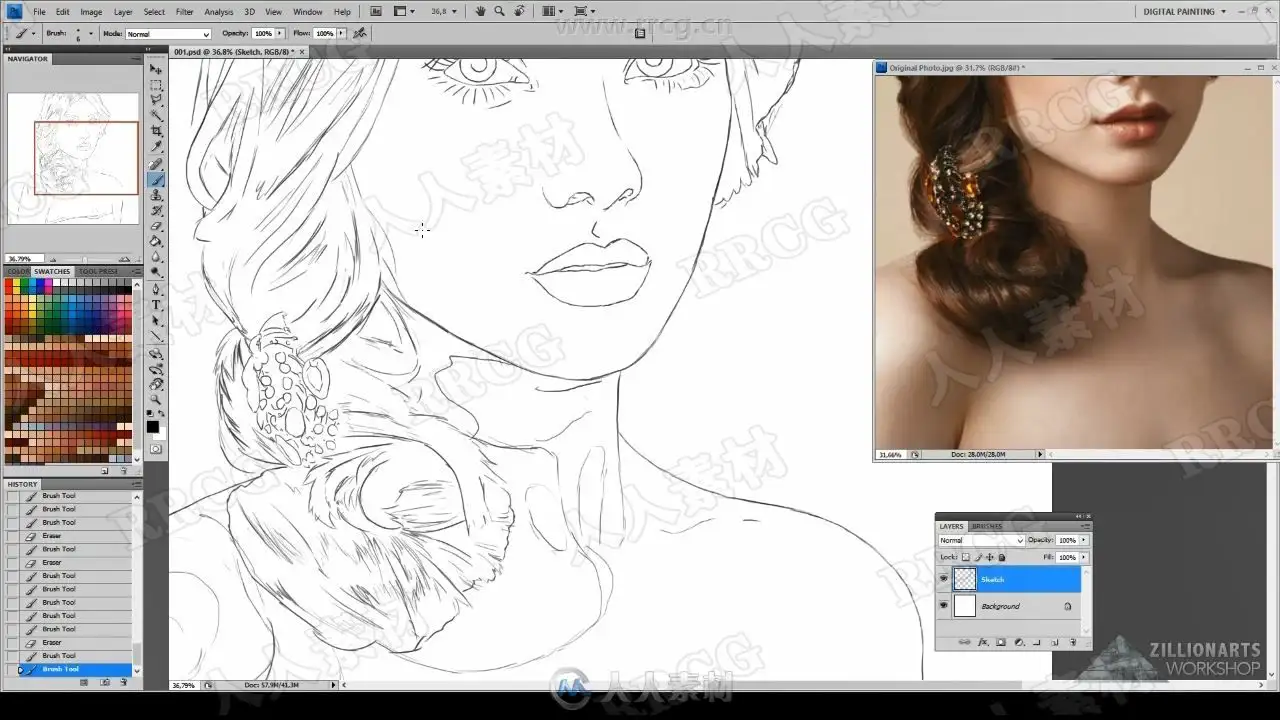Toggle history brush source for first listed Brush Tool state
The image size is (1280, 720).
tap(13, 496)
